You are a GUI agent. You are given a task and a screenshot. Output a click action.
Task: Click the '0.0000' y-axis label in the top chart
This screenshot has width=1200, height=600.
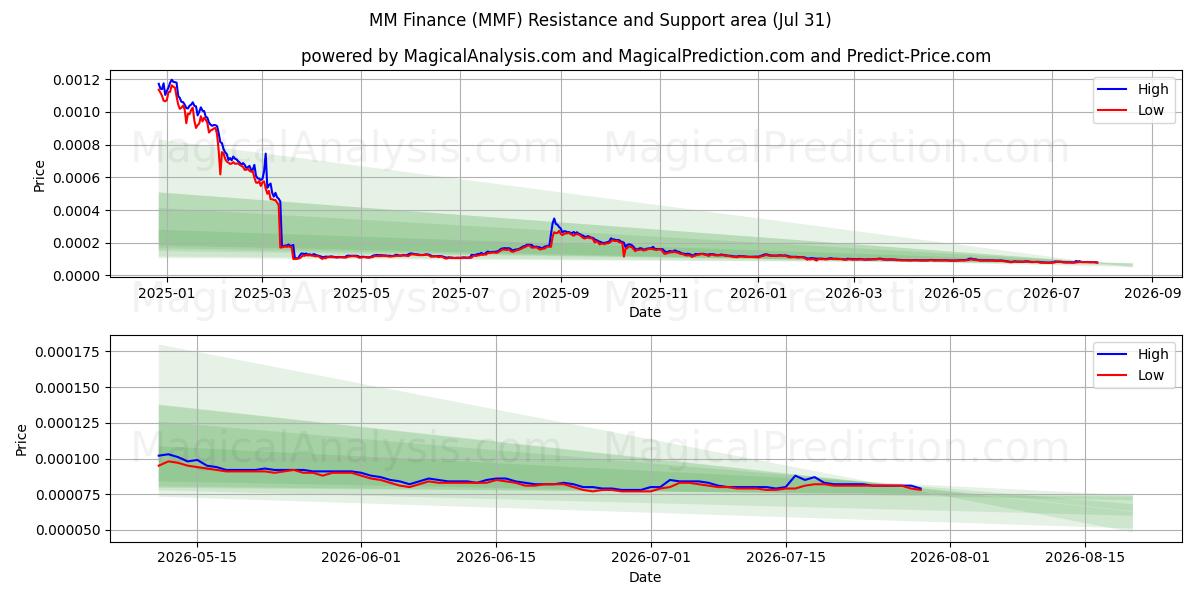click(76, 276)
